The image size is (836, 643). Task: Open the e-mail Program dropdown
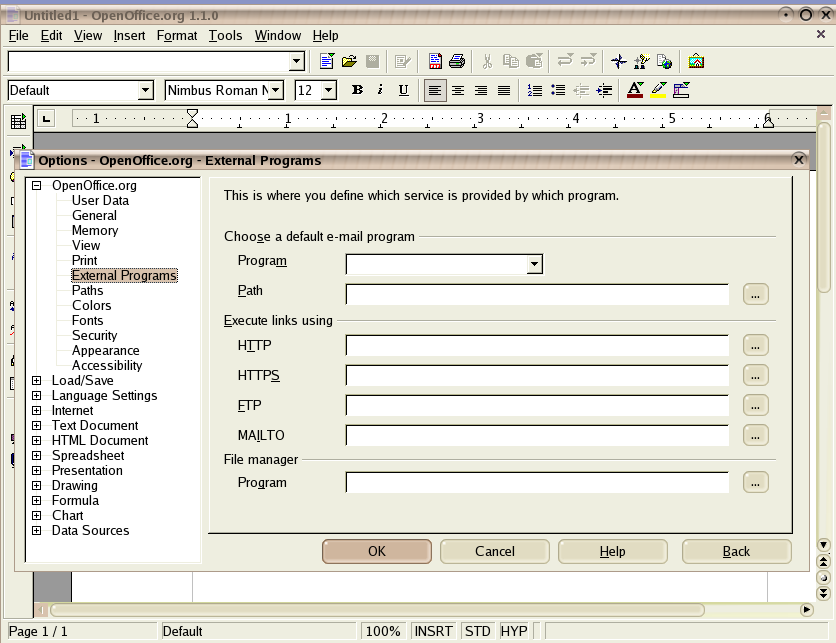click(535, 265)
